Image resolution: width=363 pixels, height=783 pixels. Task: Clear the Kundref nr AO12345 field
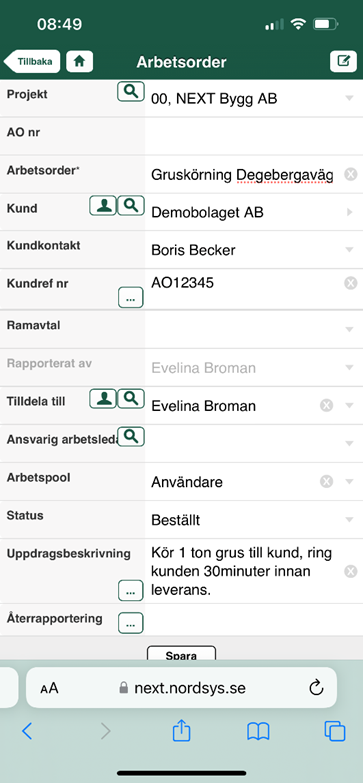point(351,283)
